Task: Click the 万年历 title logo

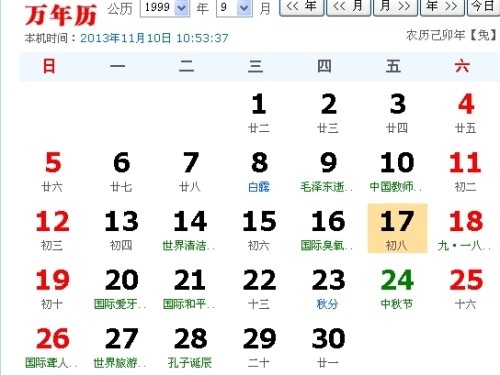Action: pos(61,15)
